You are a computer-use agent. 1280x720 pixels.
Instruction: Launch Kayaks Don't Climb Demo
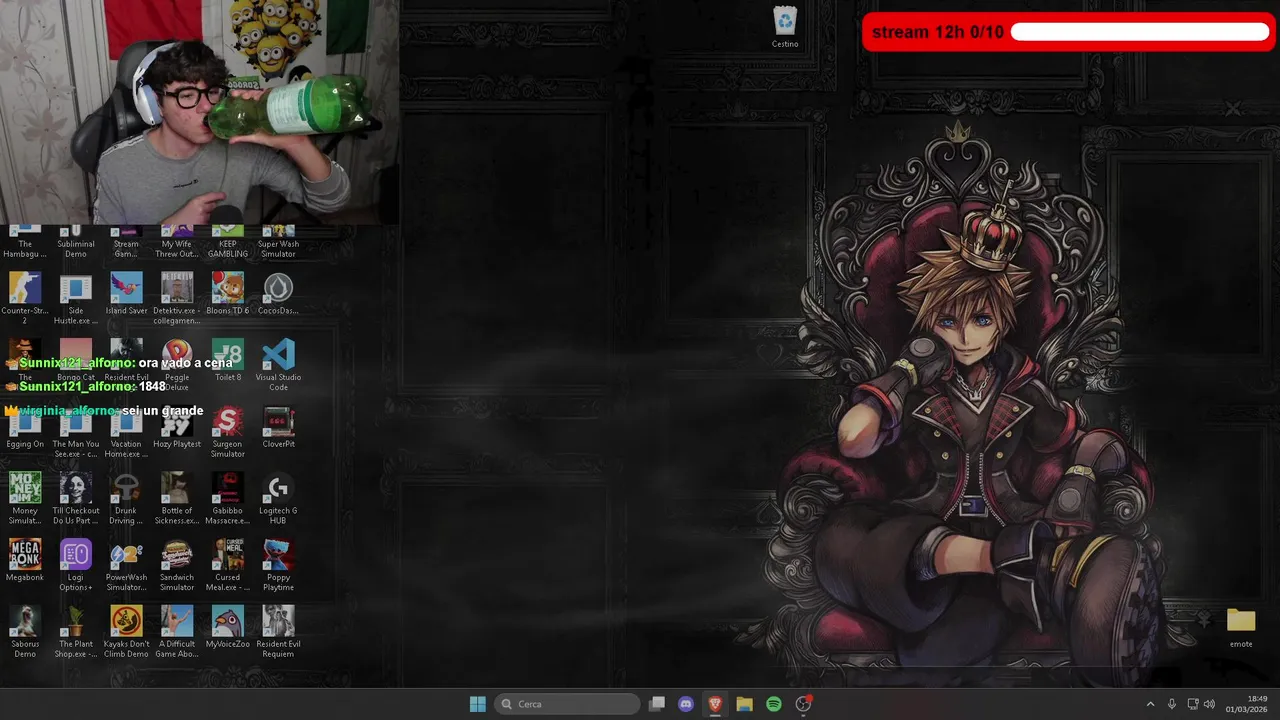[x=126, y=631]
